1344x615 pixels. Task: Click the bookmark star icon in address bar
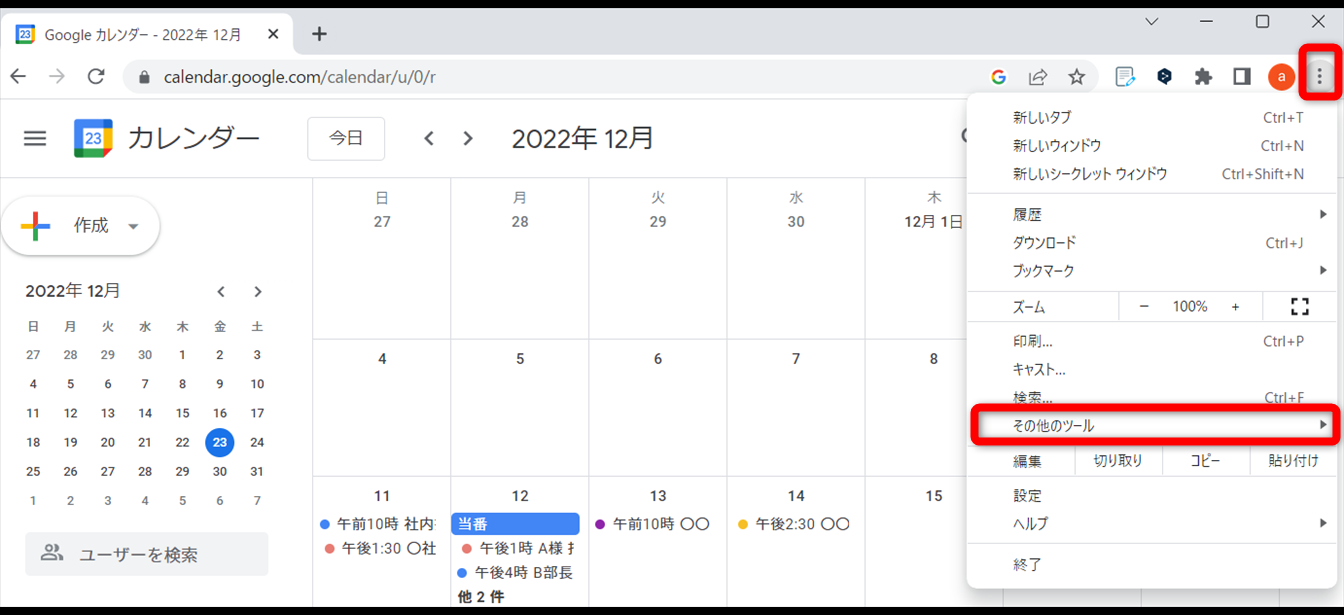(x=1076, y=77)
